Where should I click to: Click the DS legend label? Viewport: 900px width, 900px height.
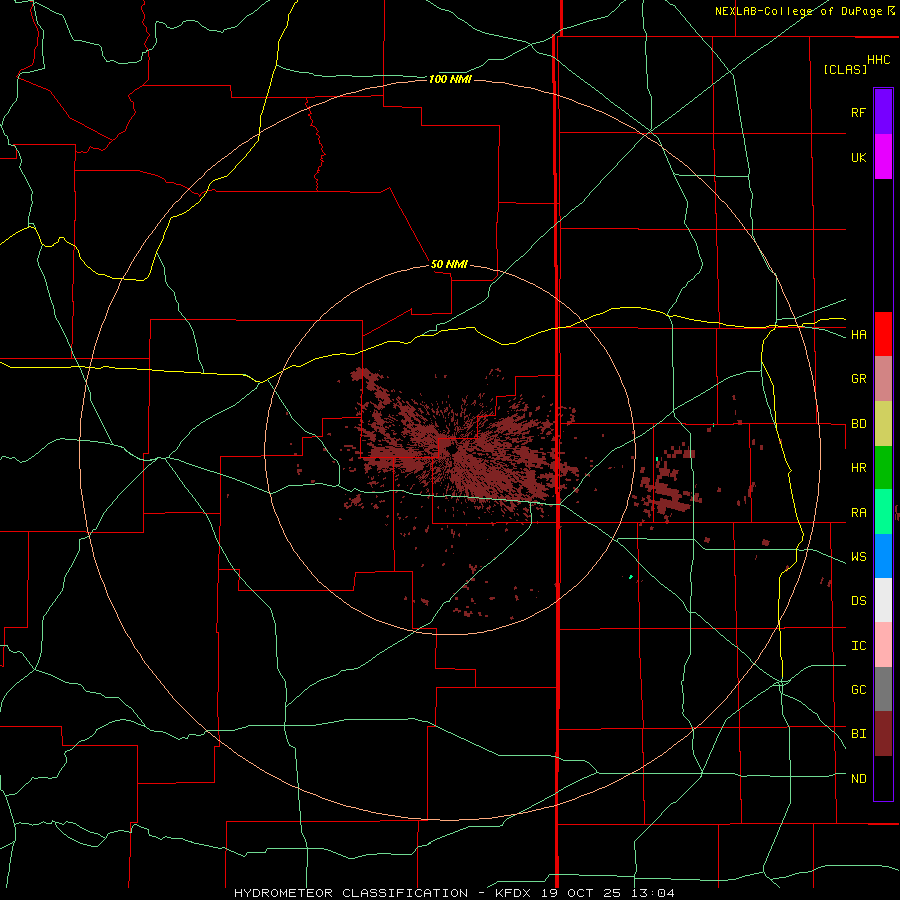point(858,601)
